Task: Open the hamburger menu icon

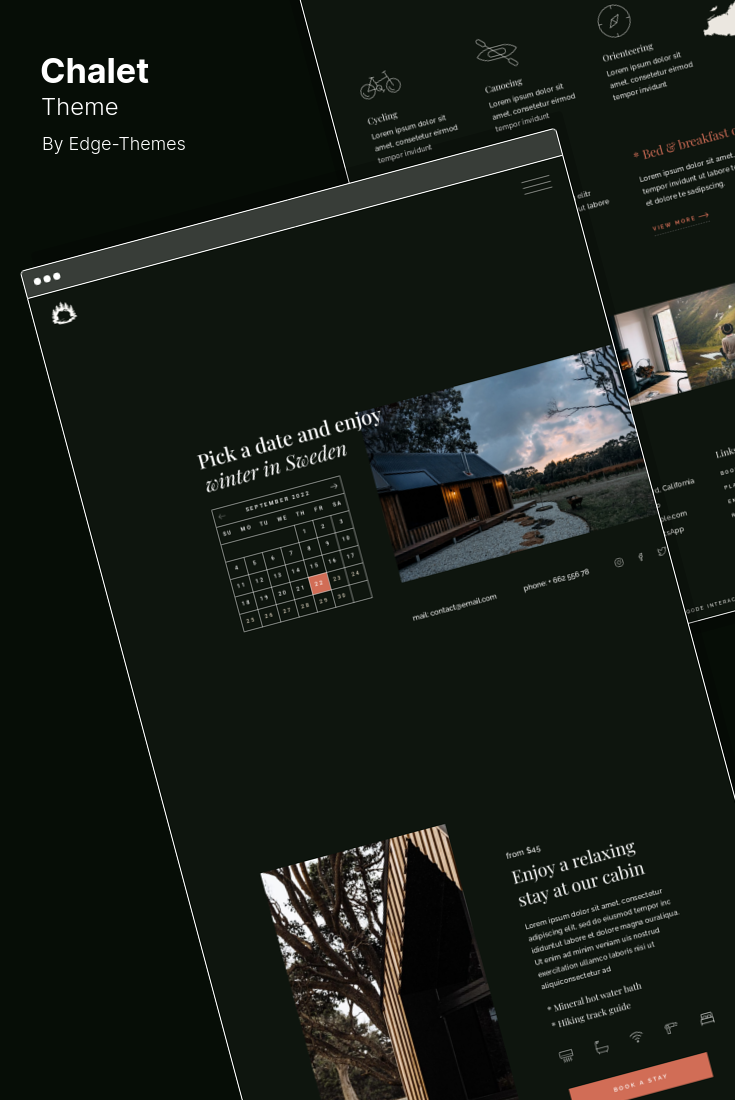Action: coord(537,185)
